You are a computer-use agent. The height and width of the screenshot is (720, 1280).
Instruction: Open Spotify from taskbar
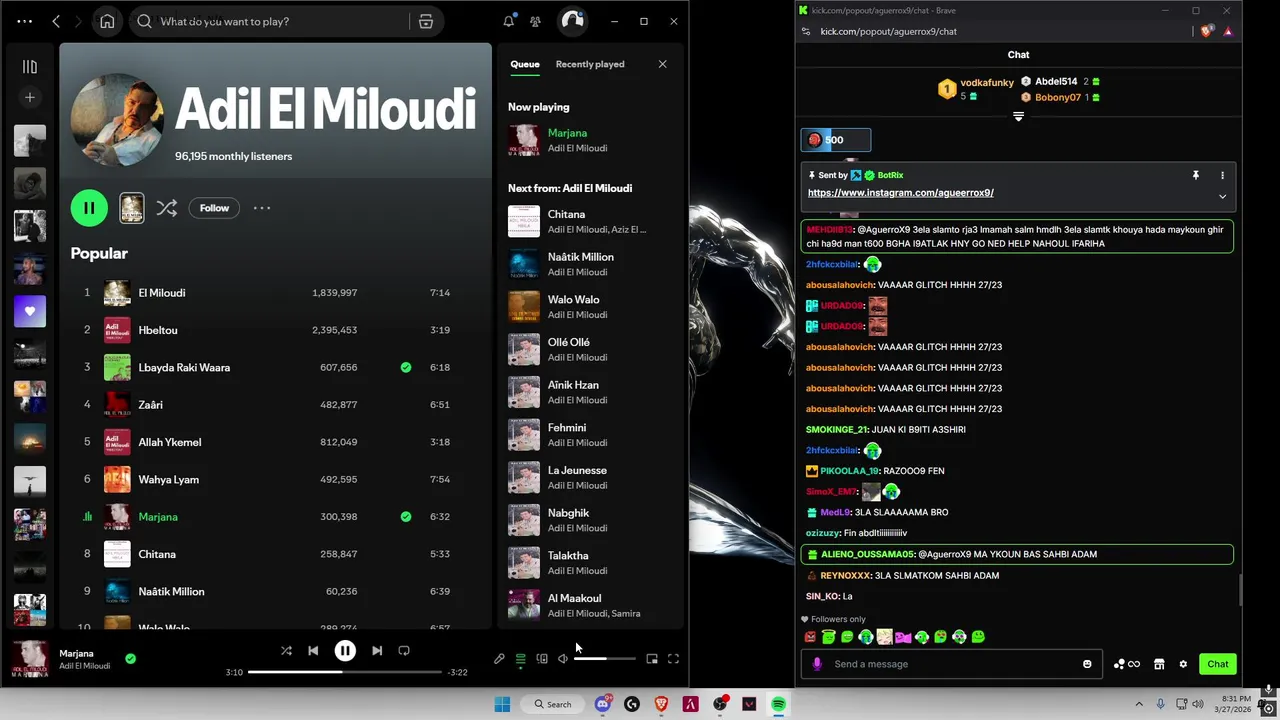tap(778, 704)
